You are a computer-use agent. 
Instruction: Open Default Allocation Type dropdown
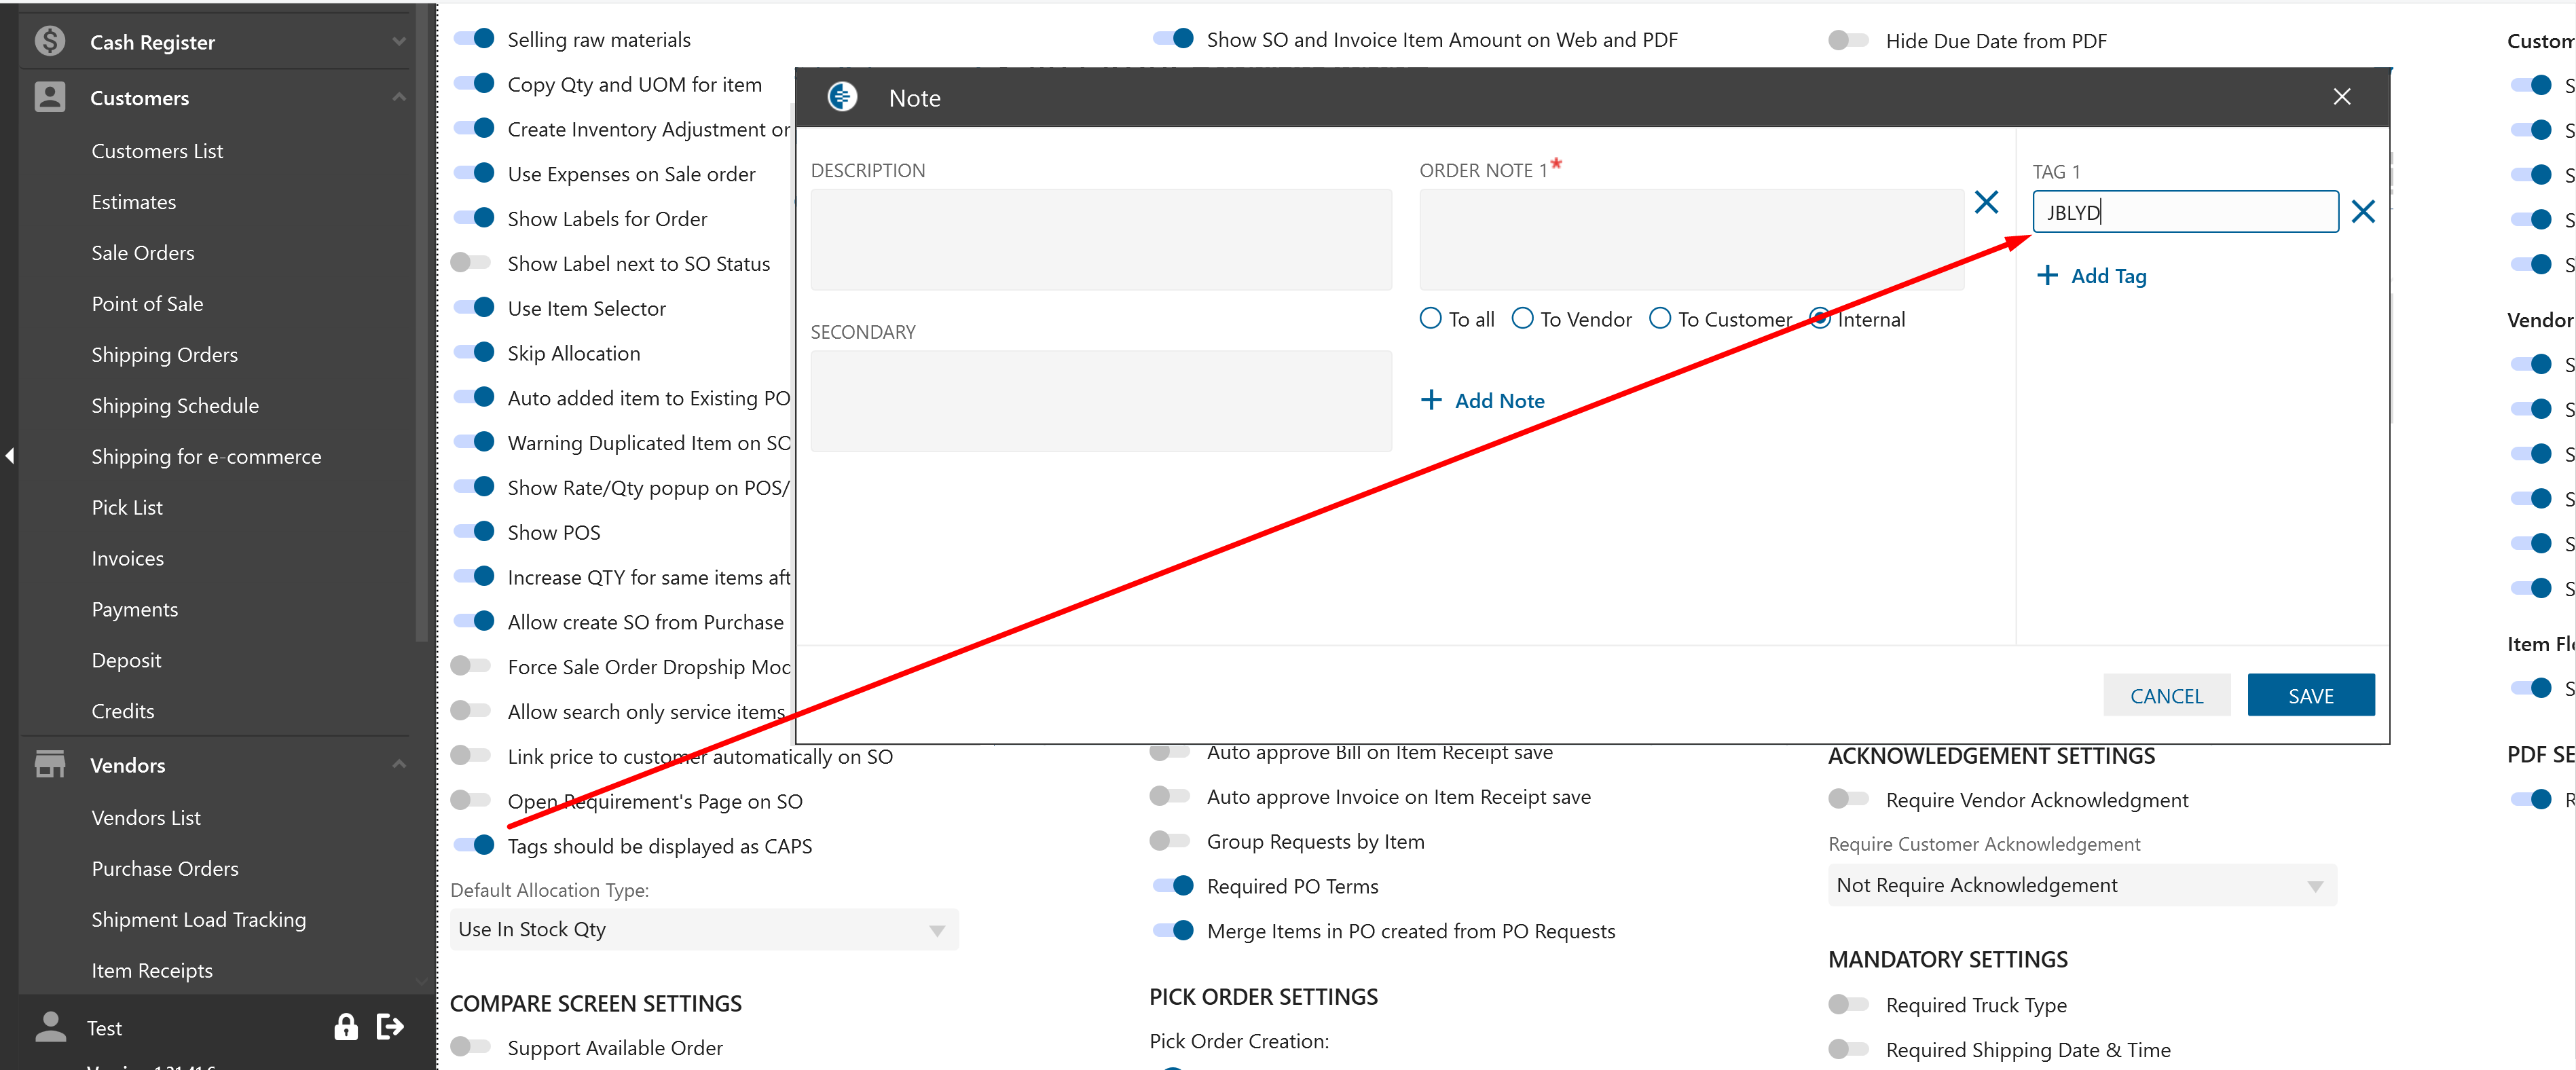pos(703,929)
